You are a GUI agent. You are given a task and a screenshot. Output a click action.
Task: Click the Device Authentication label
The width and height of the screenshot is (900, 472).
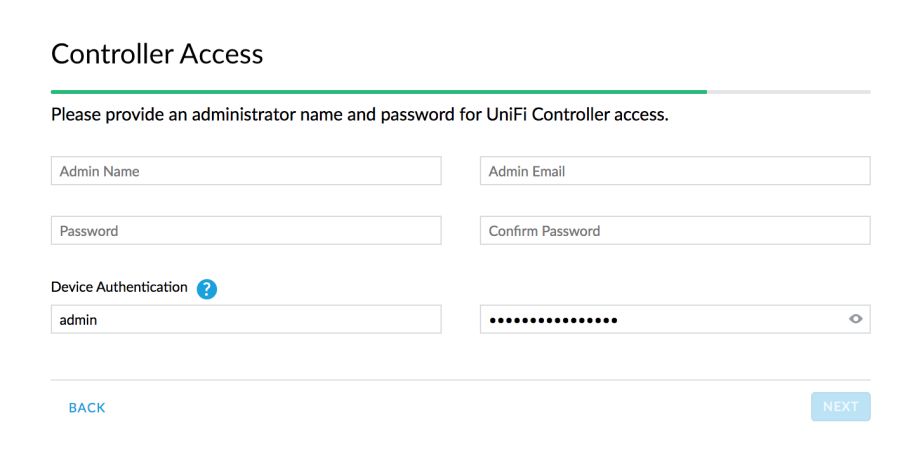pyautogui.click(x=119, y=287)
